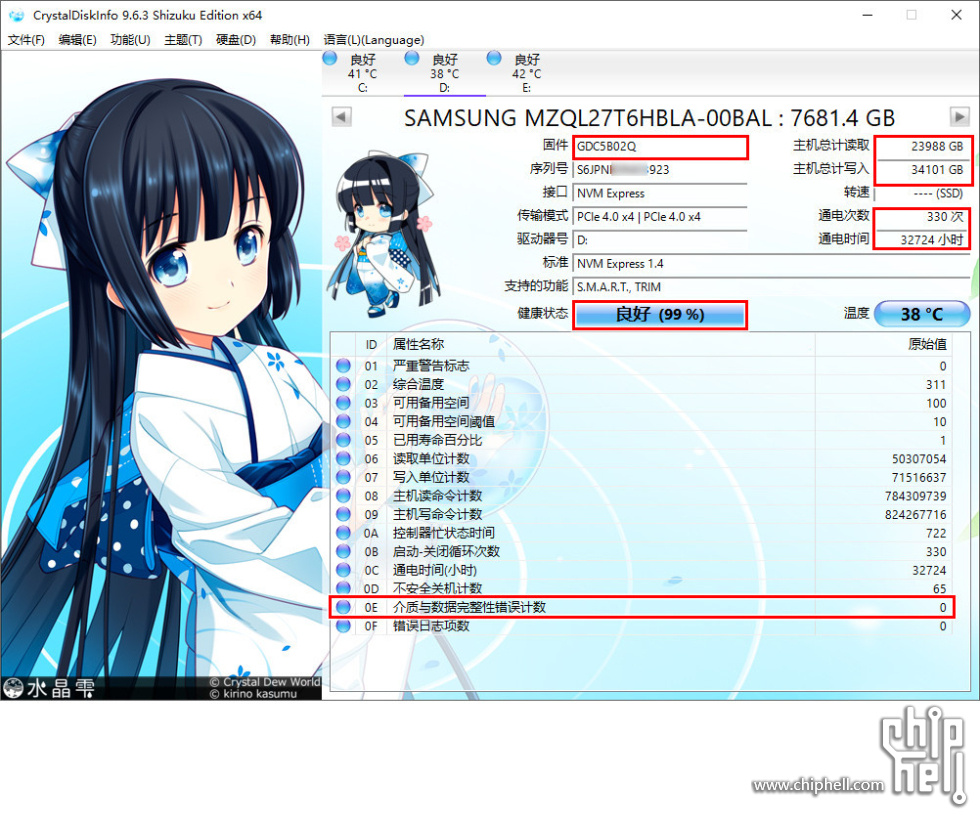Click the ID column header

click(371, 344)
